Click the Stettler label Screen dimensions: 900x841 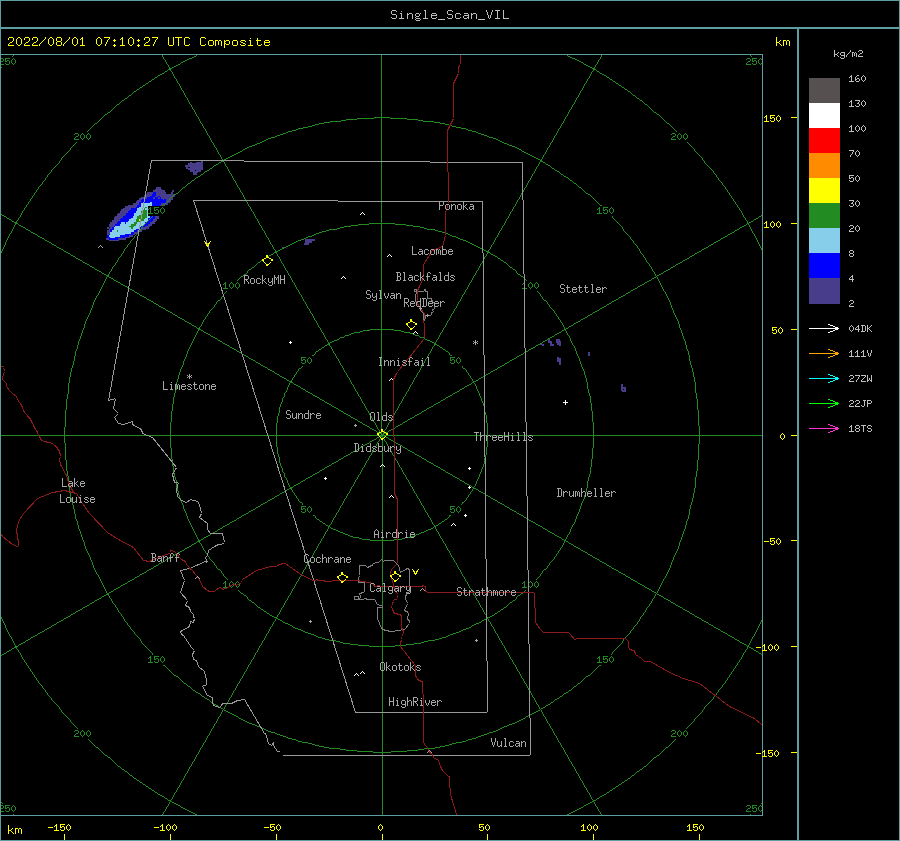(583, 289)
